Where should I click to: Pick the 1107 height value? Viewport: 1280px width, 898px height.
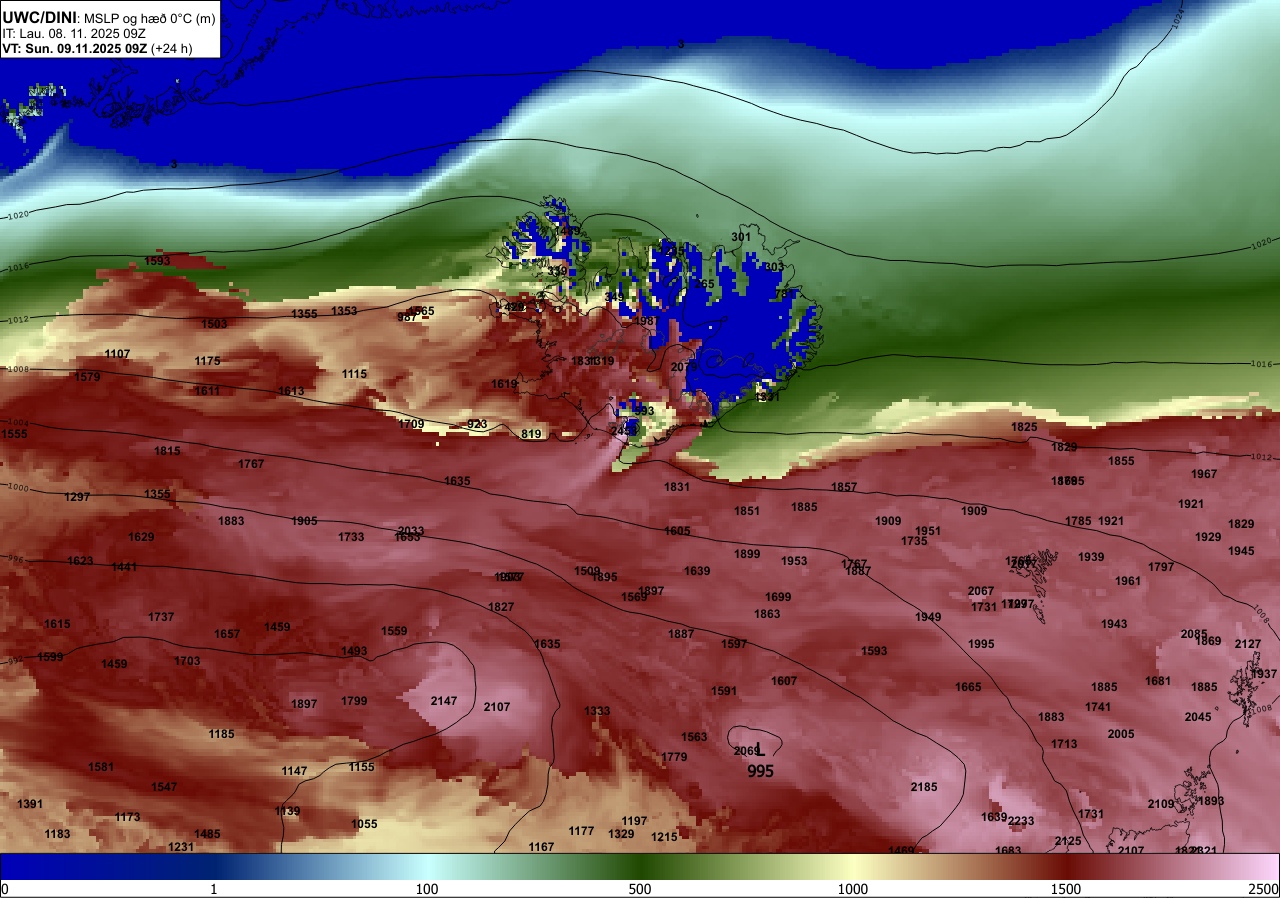coord(117,354)
